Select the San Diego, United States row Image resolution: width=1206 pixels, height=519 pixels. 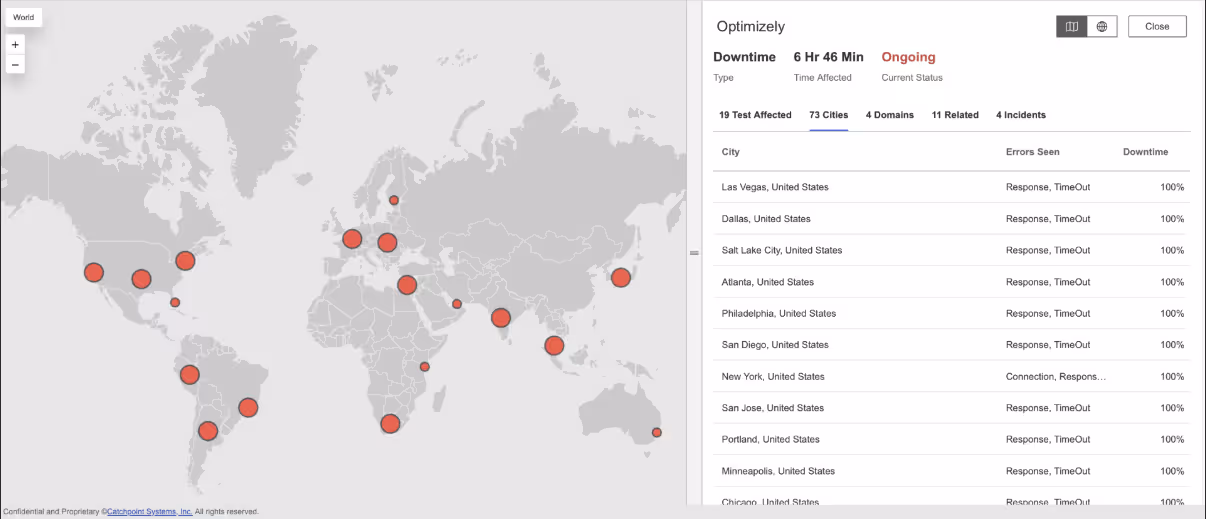(x=952, y=345)
